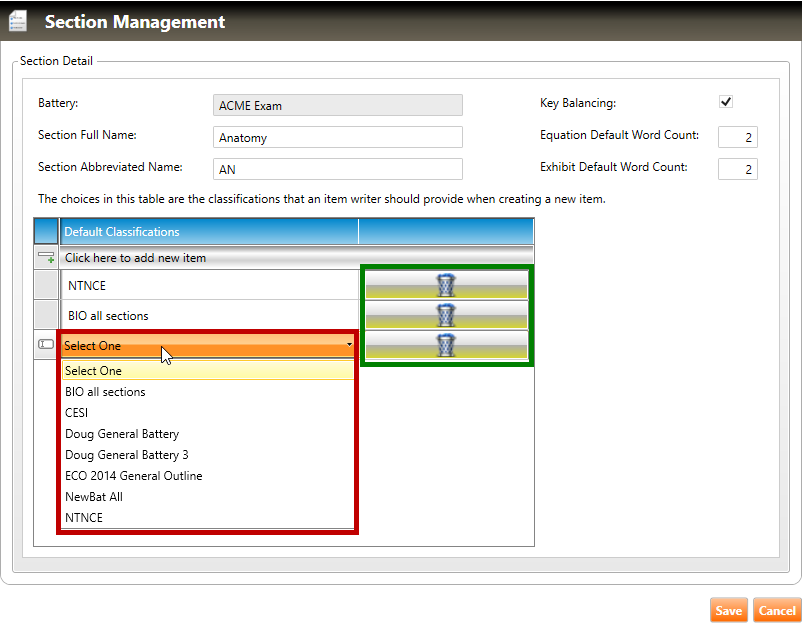
Task: Pick NewBat All from the list
Action: tap(94, 497)
